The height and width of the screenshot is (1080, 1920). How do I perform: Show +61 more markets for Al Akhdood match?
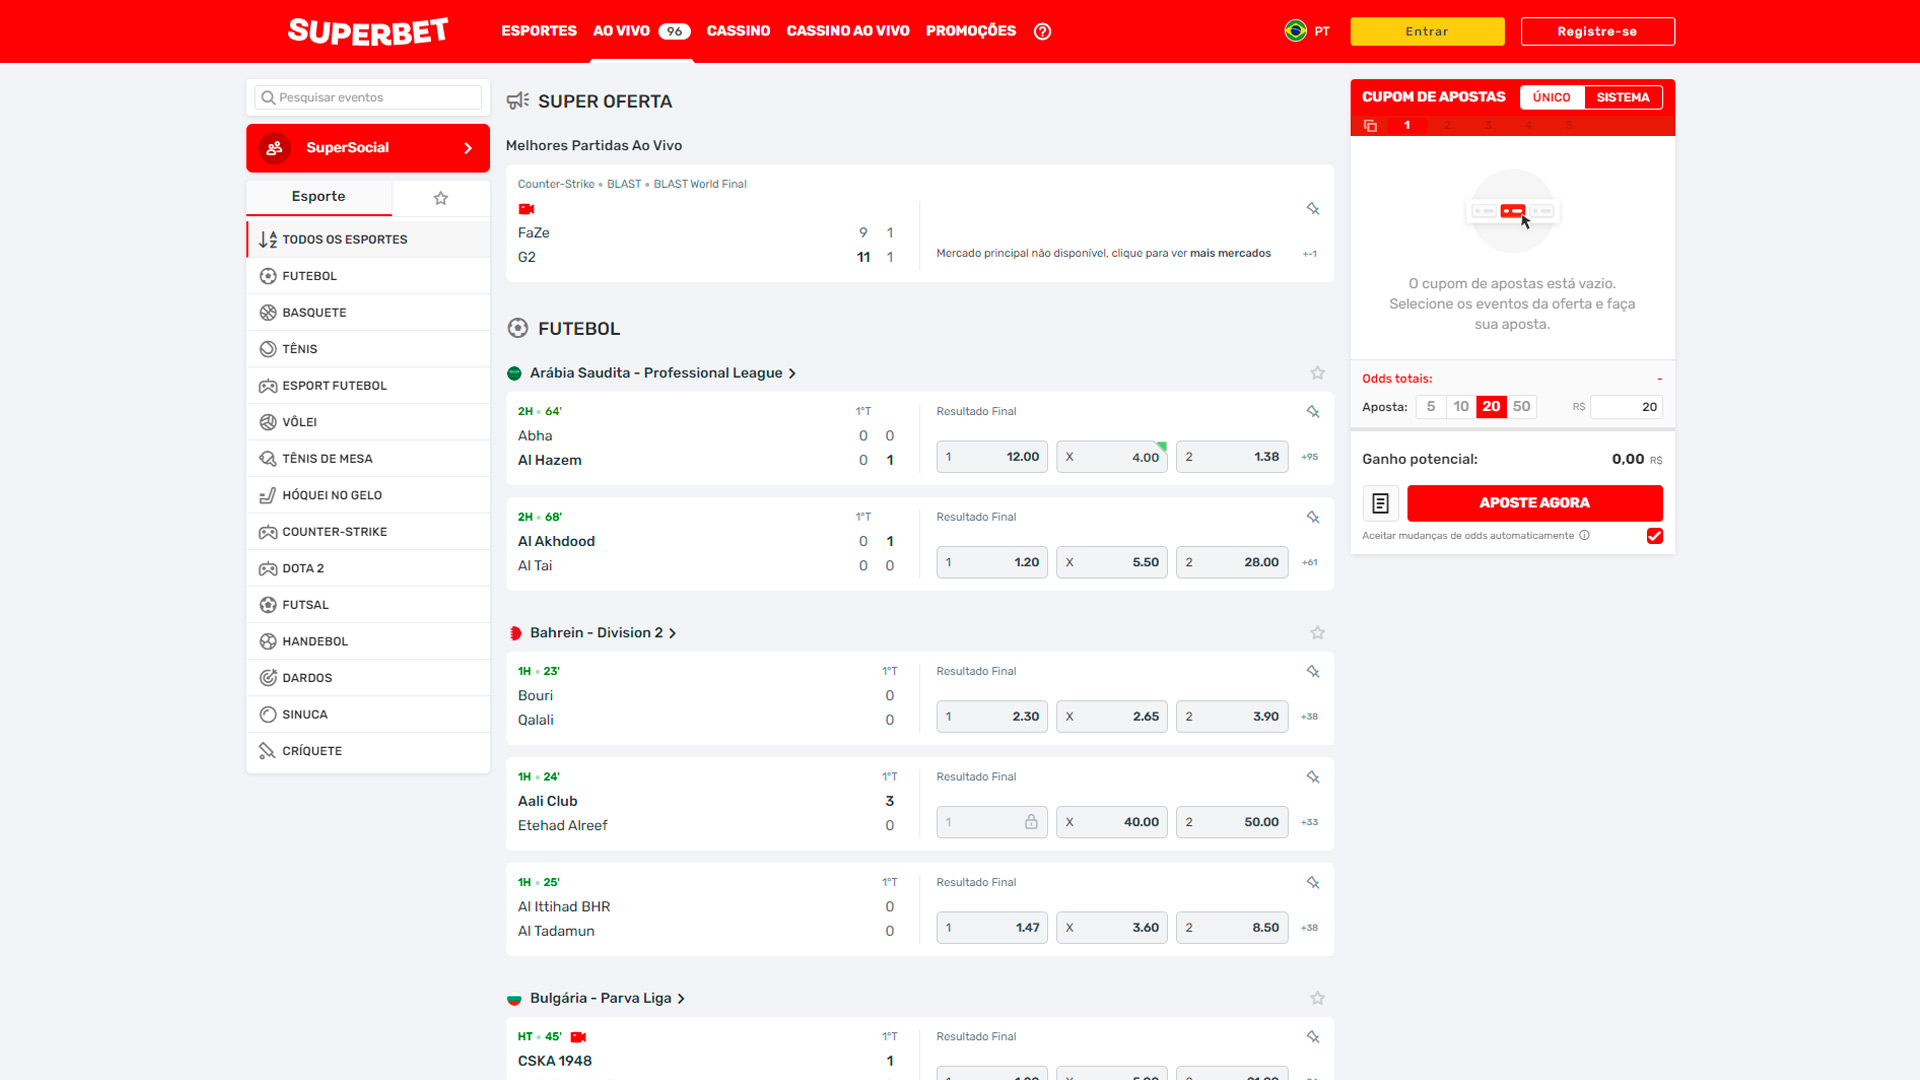[1310, 563]
